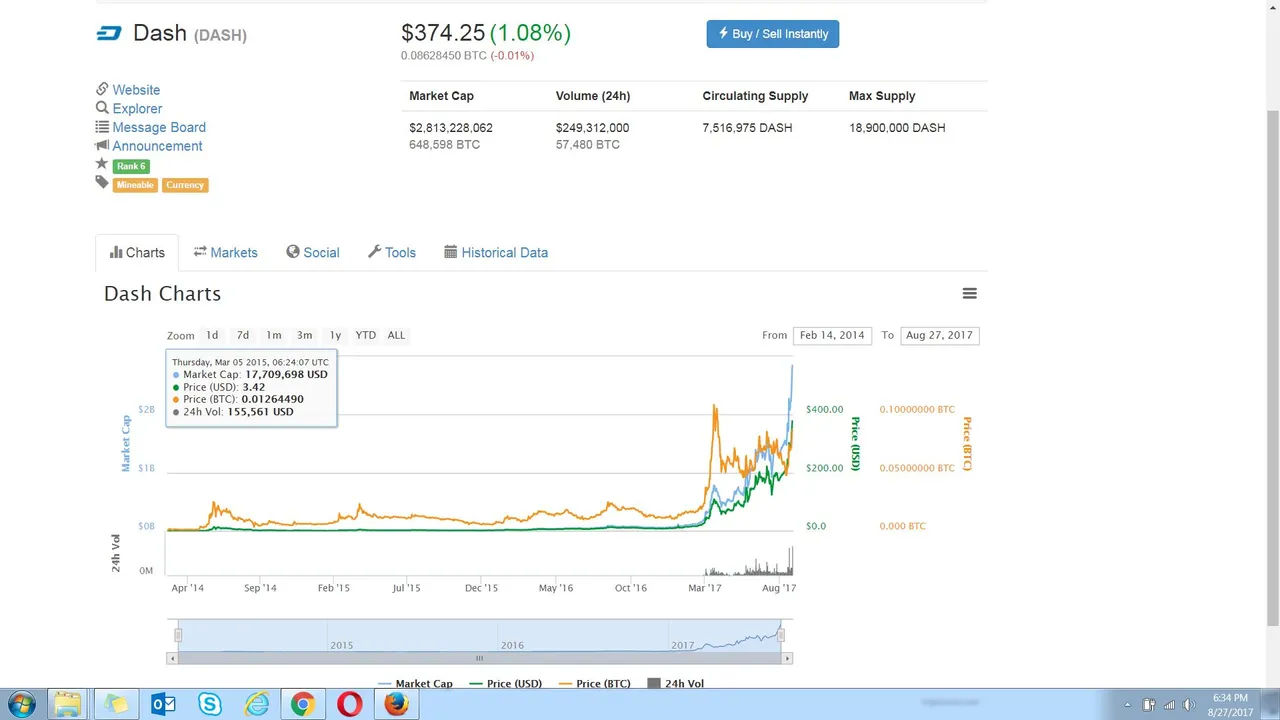Set chart zoom to 3m

tap(305, 335)
